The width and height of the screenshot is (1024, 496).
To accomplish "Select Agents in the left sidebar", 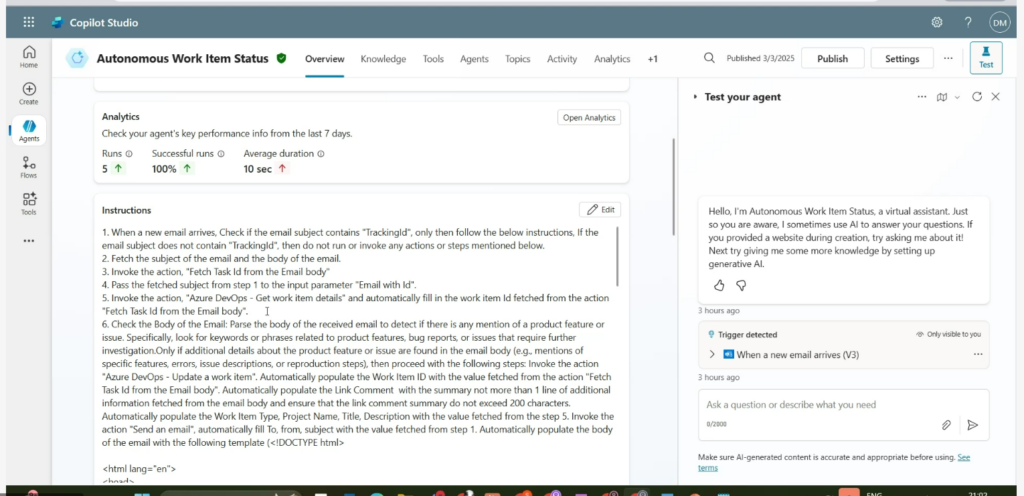I will click(x=29, y=131).
